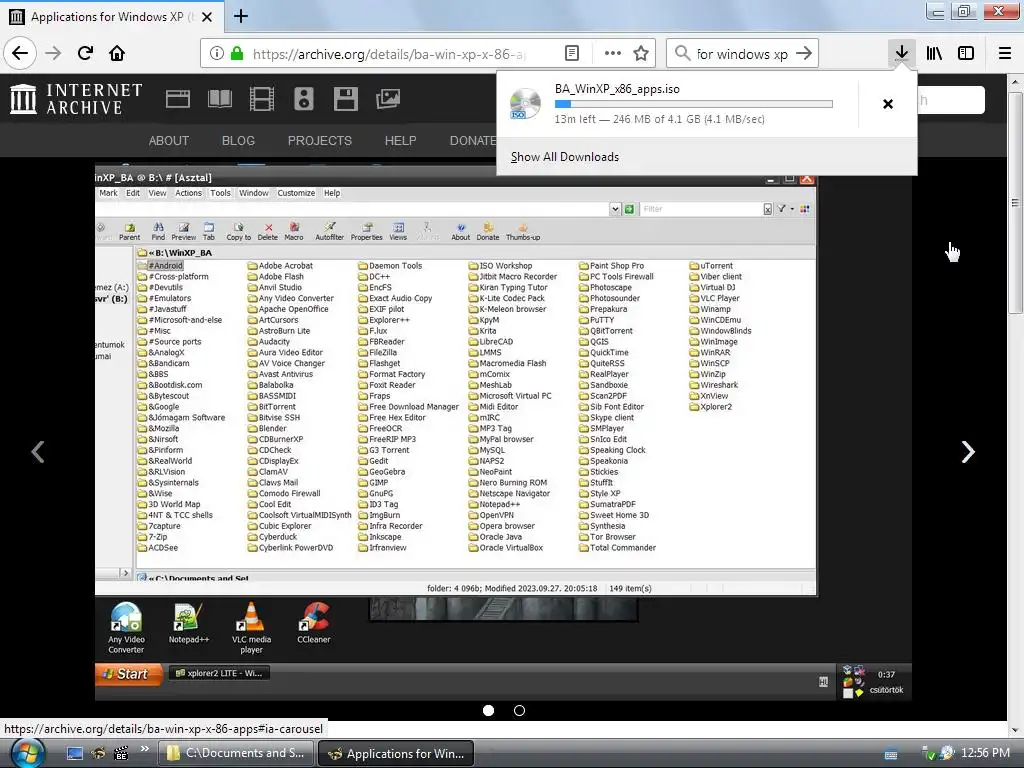Click the Internet Archive search field
The width and height of the screenshot is (1024, 768).
tap(951, 100)
